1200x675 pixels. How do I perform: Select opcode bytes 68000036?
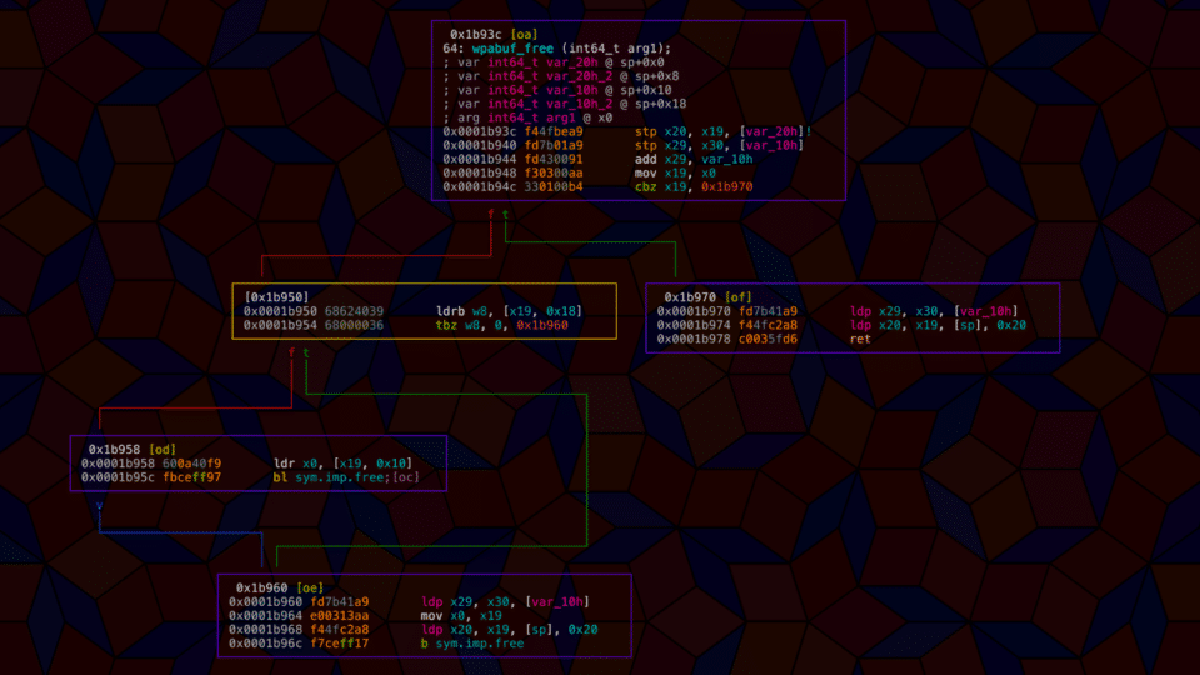pos(354,325)
